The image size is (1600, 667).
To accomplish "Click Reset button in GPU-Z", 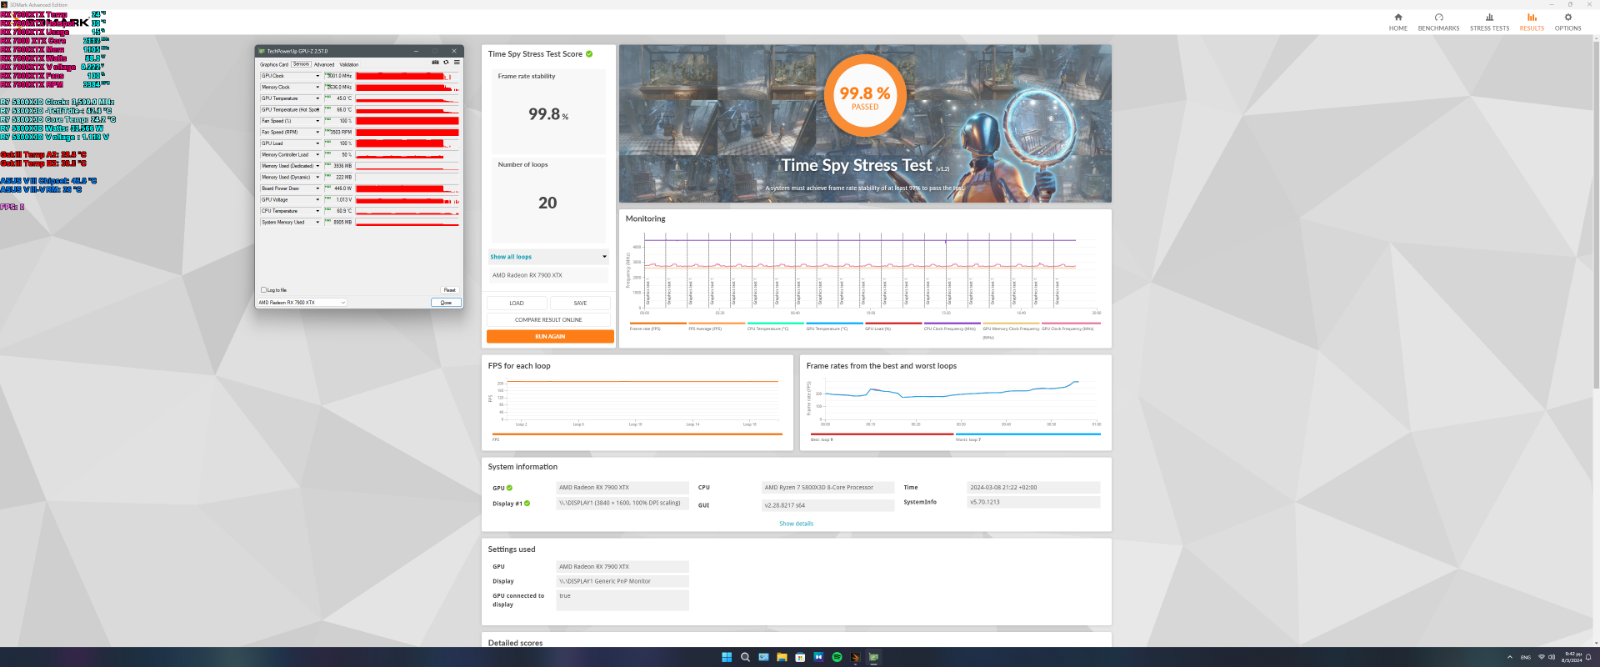I will (450, 290).
